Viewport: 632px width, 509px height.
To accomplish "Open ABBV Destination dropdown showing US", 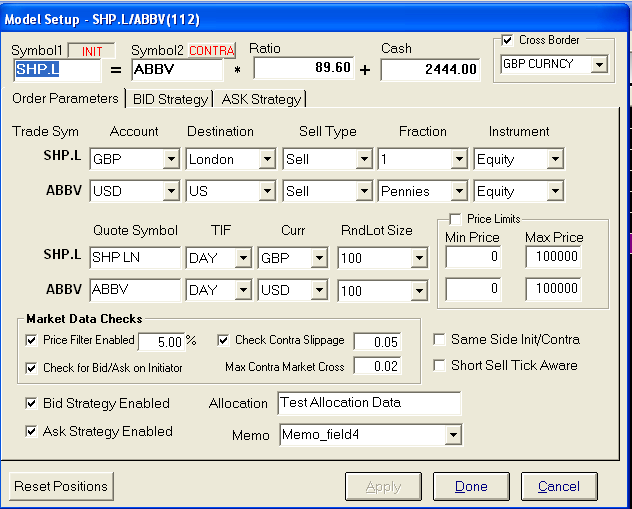I will (x=267, y=191).
